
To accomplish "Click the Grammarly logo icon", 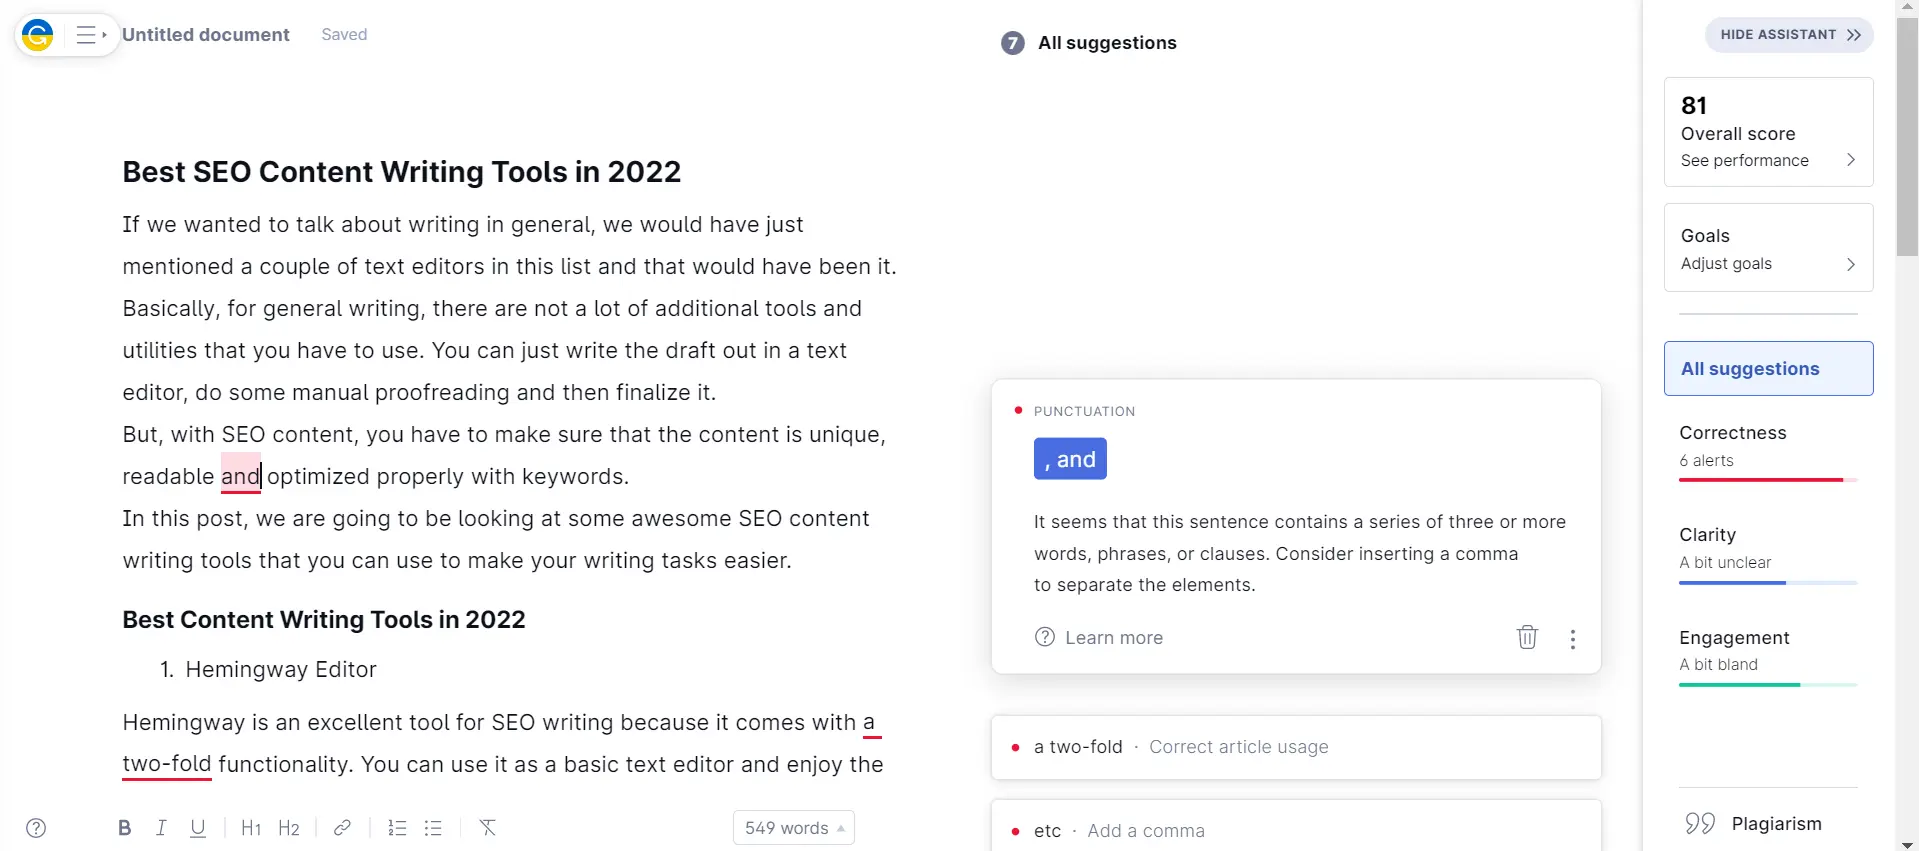I will coord(38,35).
